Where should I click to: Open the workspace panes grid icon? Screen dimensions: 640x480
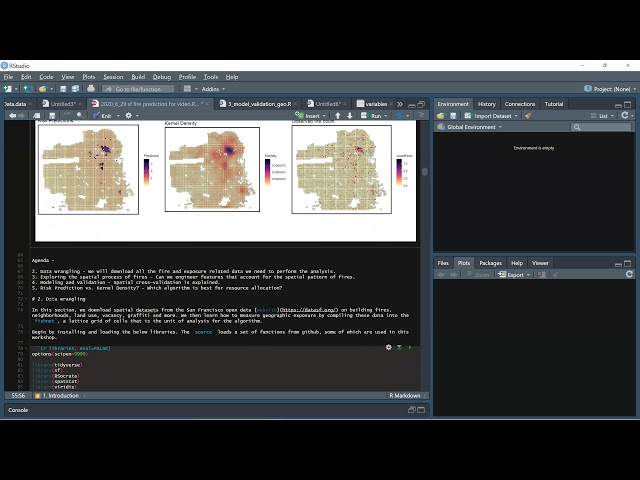tap(187, 89)
